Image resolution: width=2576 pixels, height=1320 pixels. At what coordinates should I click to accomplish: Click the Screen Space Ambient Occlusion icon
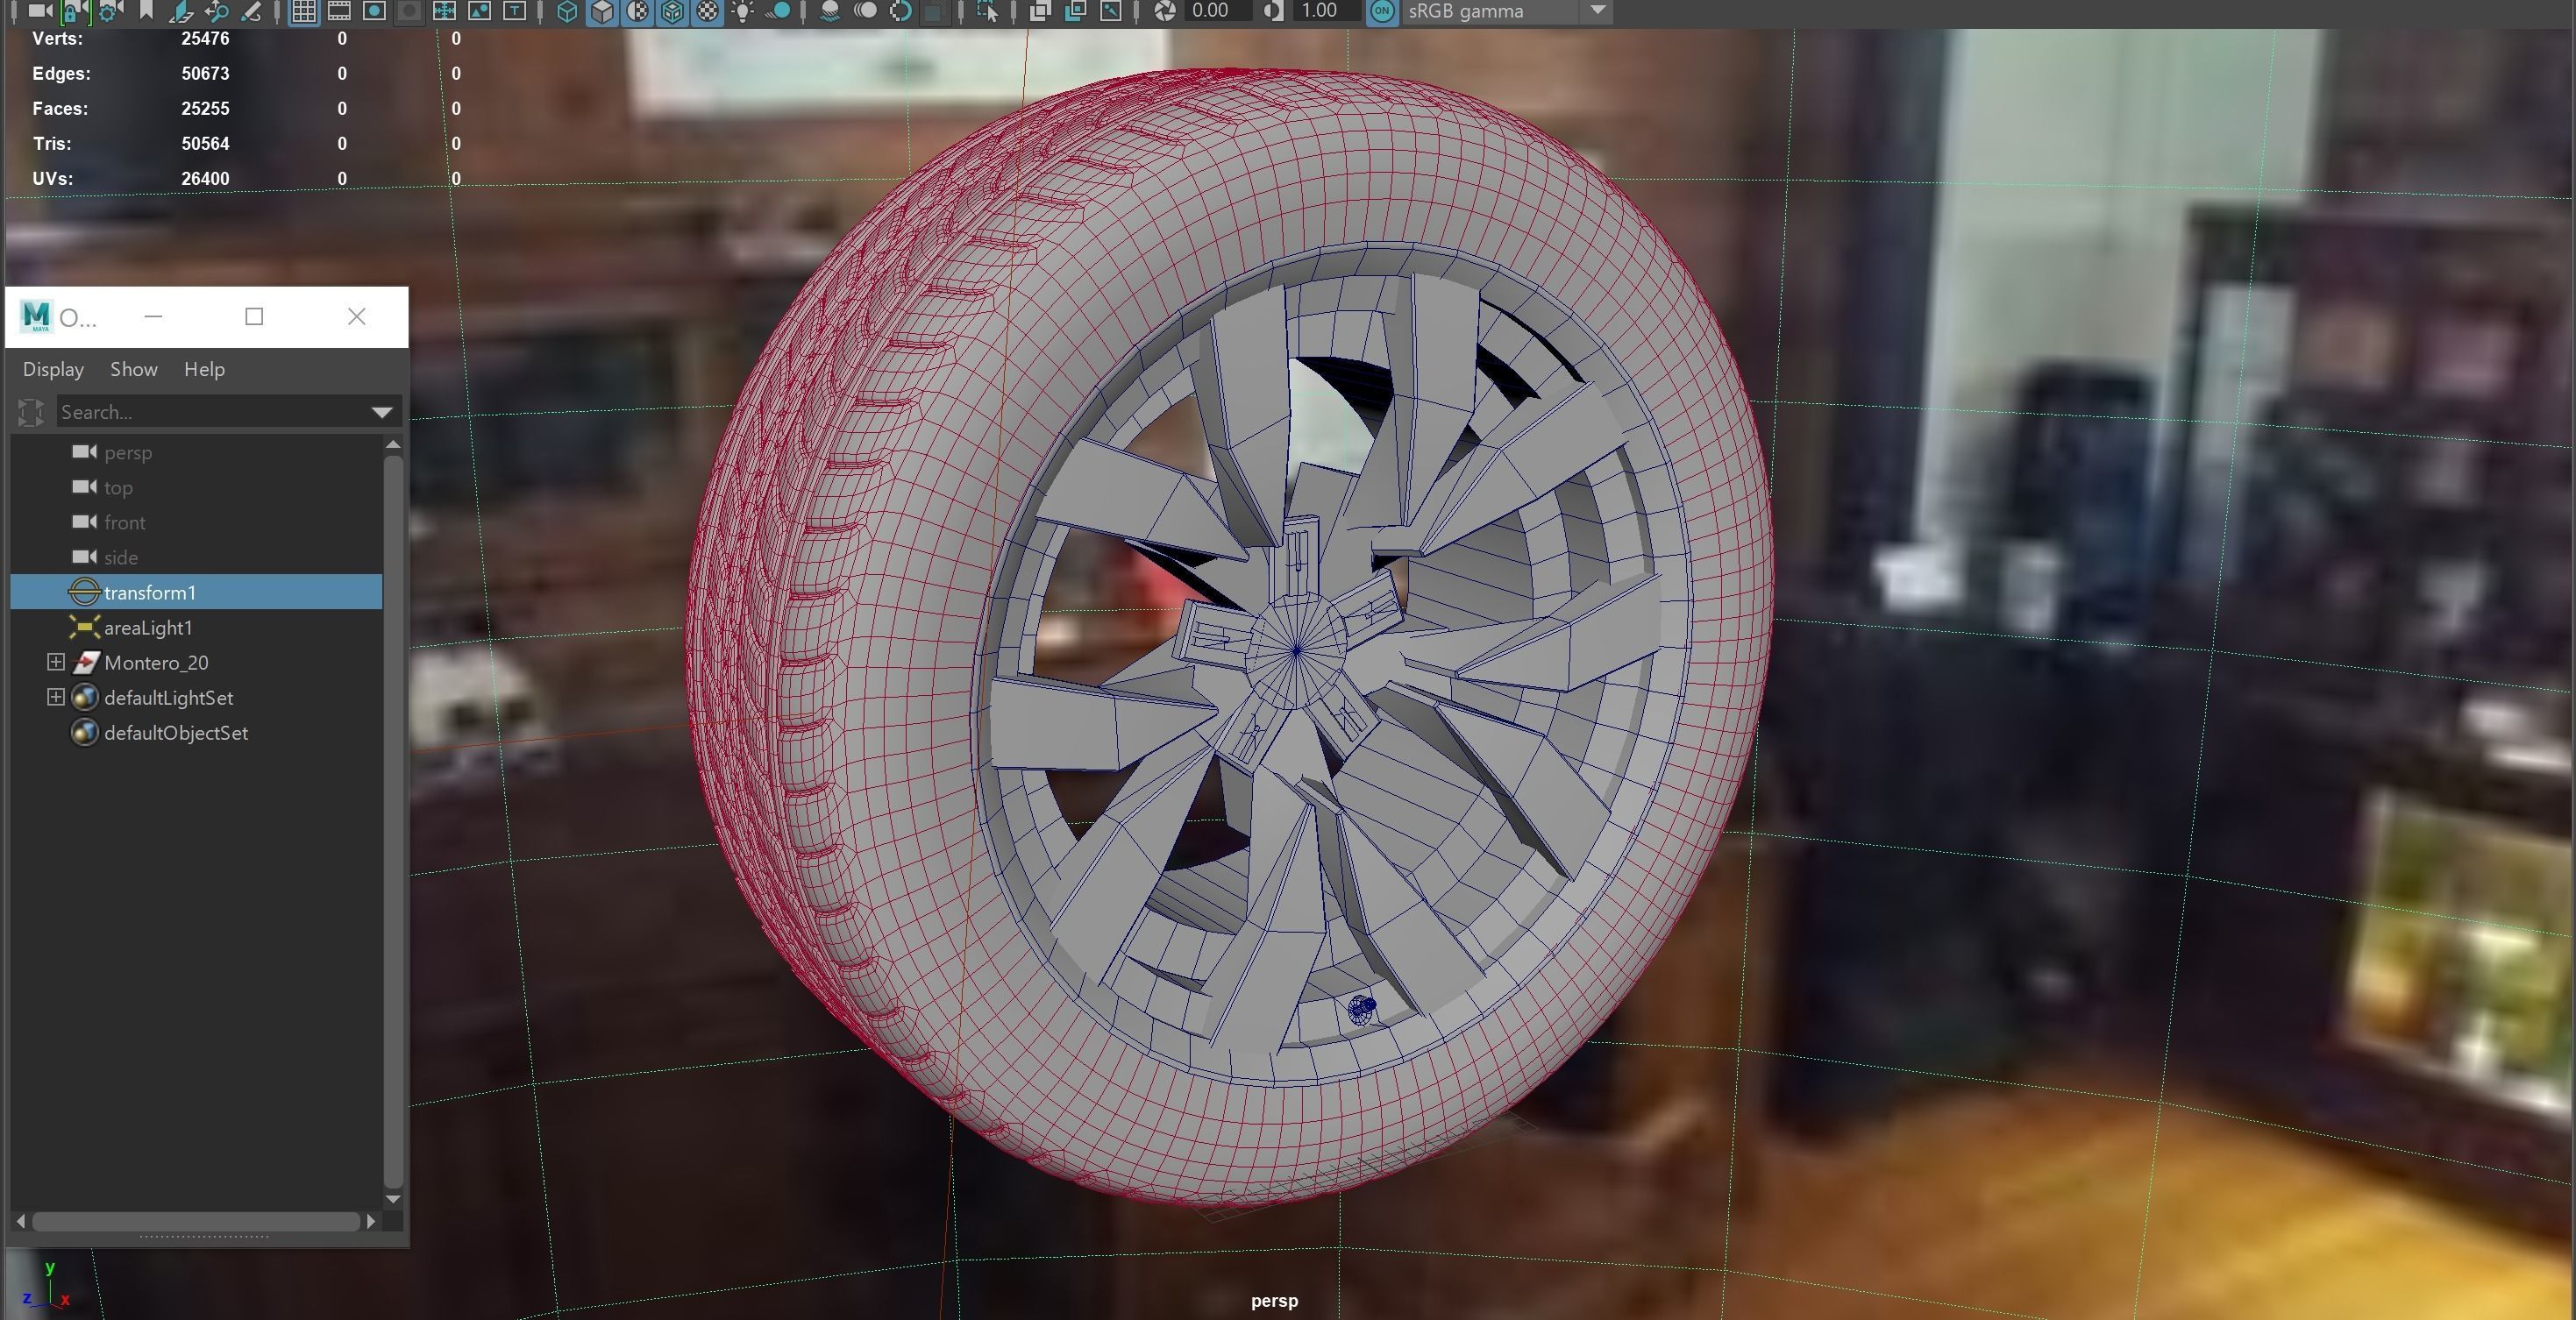[x=830, y=11]
